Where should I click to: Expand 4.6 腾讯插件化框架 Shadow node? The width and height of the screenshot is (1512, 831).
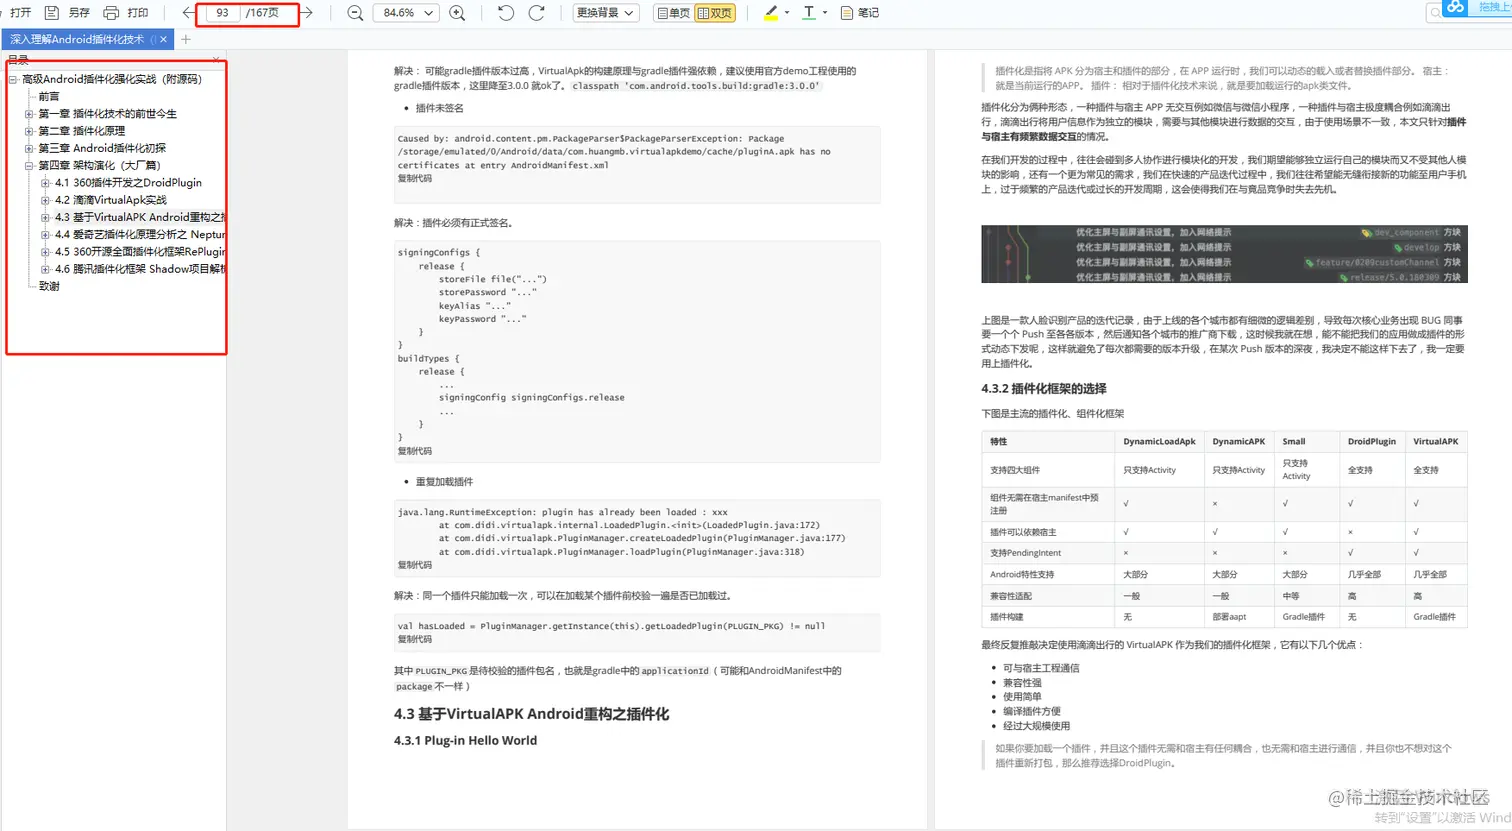tap(46, 269)
